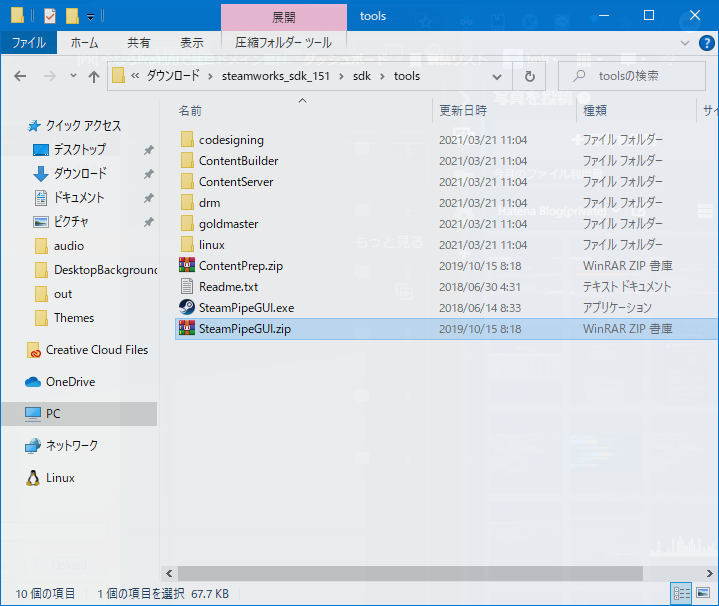Sort by the 種類 column header
This screenshot has width=719, height=606.
point(595,110)
